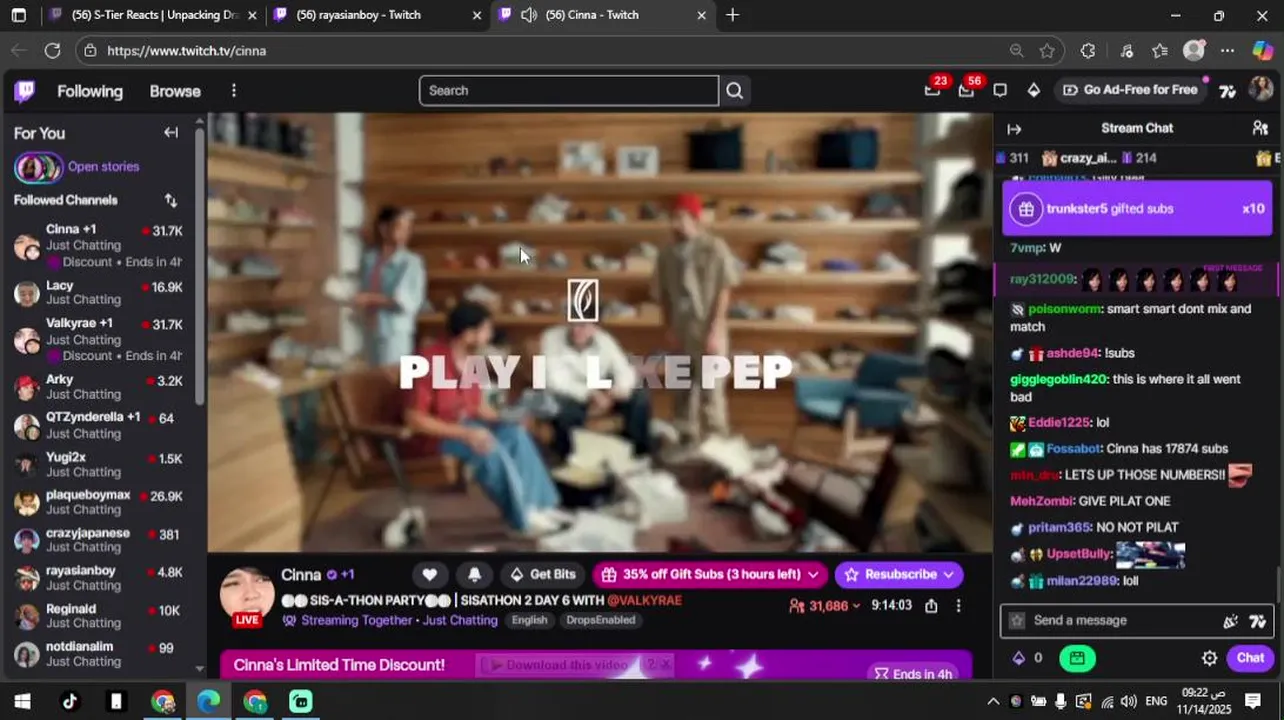Viewport: 1284px width, 720px height.
Task: Open stories link in sidebar
Action: (103, 167)
